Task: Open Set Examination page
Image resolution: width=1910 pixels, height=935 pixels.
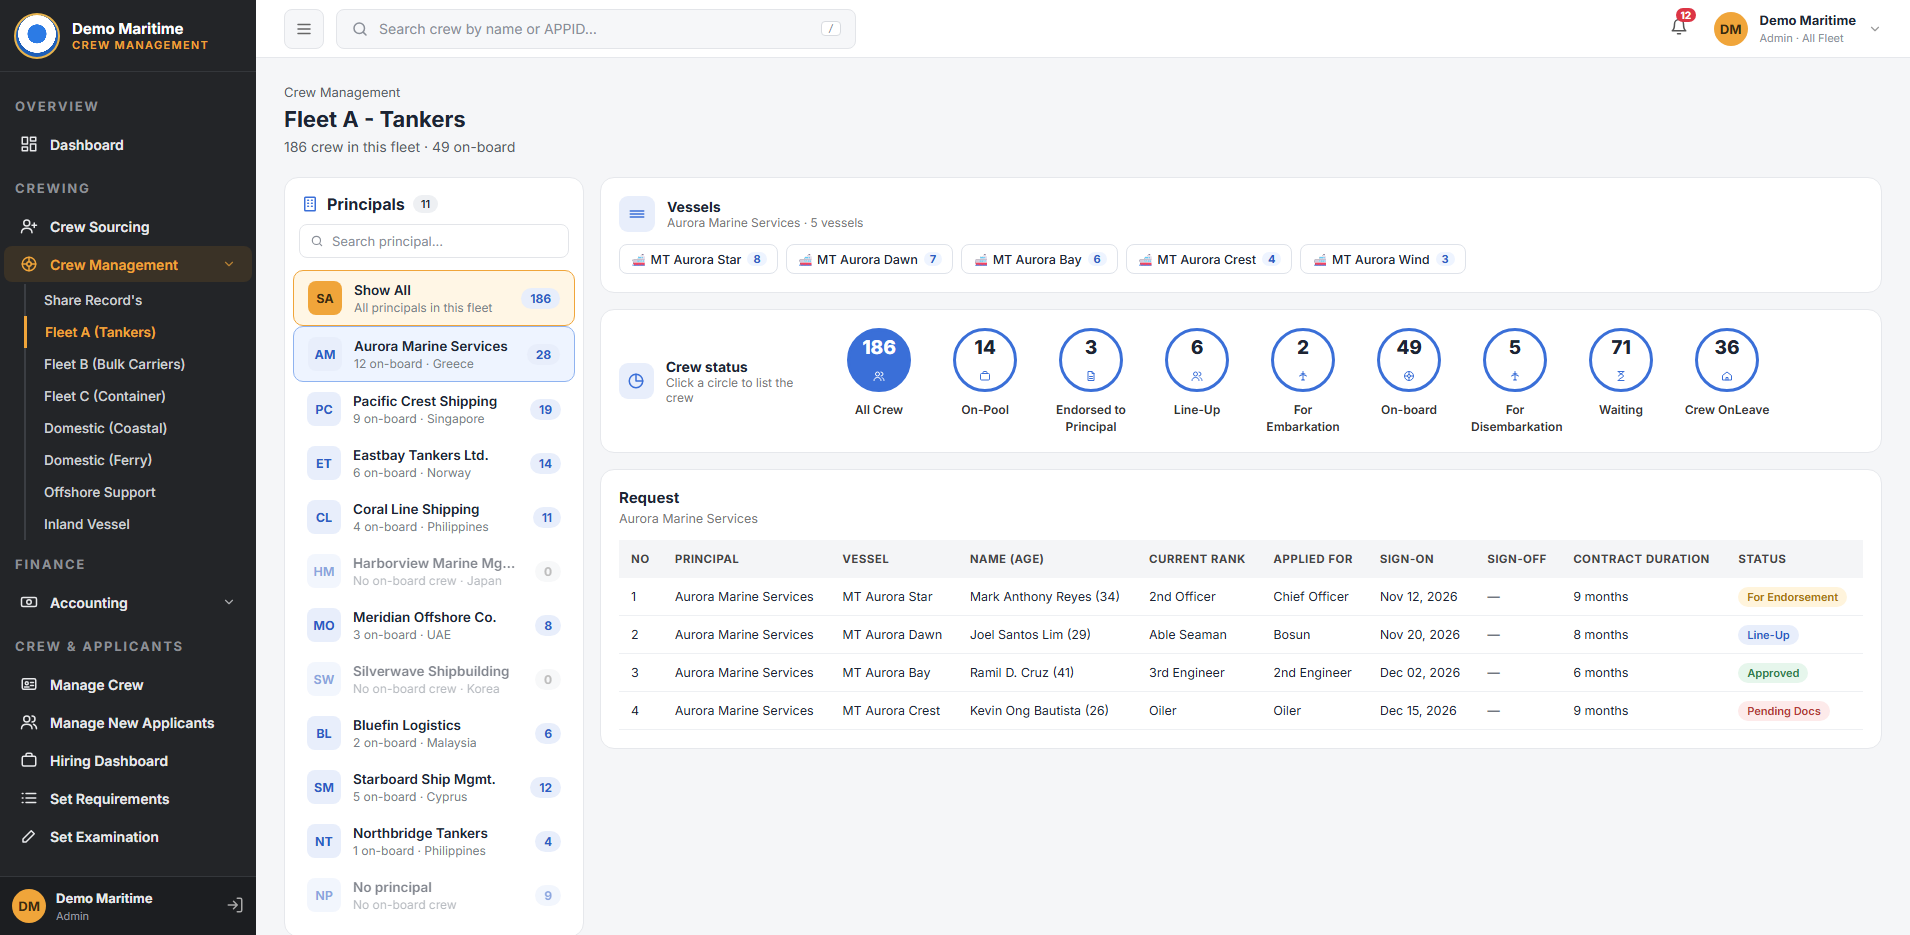Action: (x=126, y=837)
